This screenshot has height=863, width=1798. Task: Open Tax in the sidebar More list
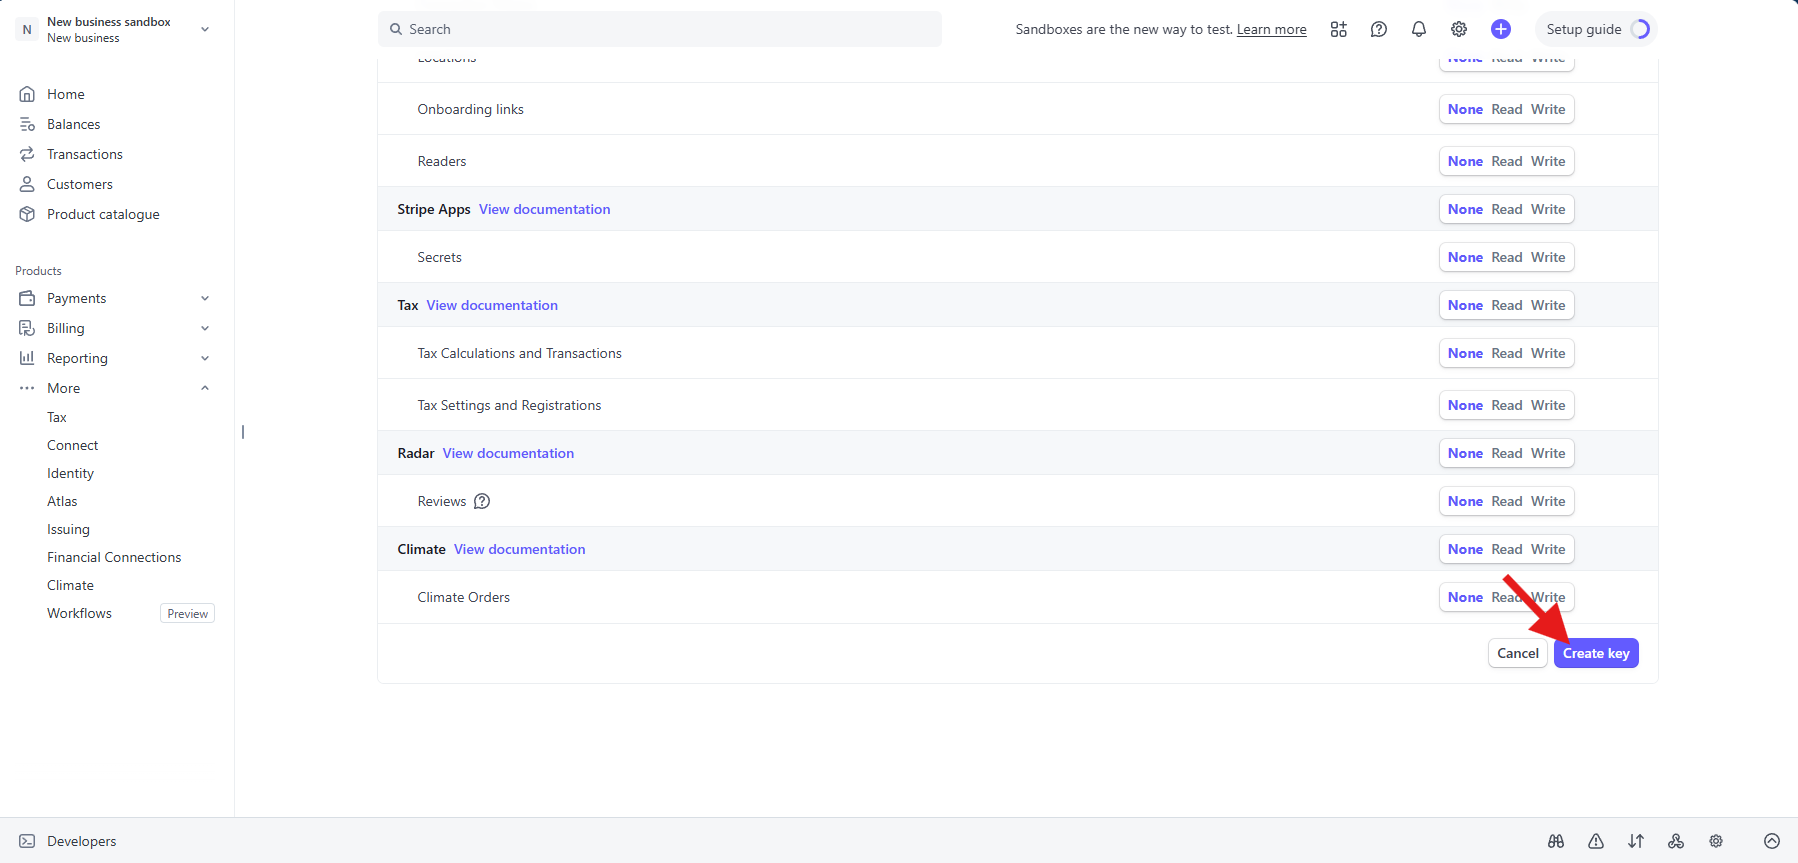pyautogui.click(x=57, y=417)
